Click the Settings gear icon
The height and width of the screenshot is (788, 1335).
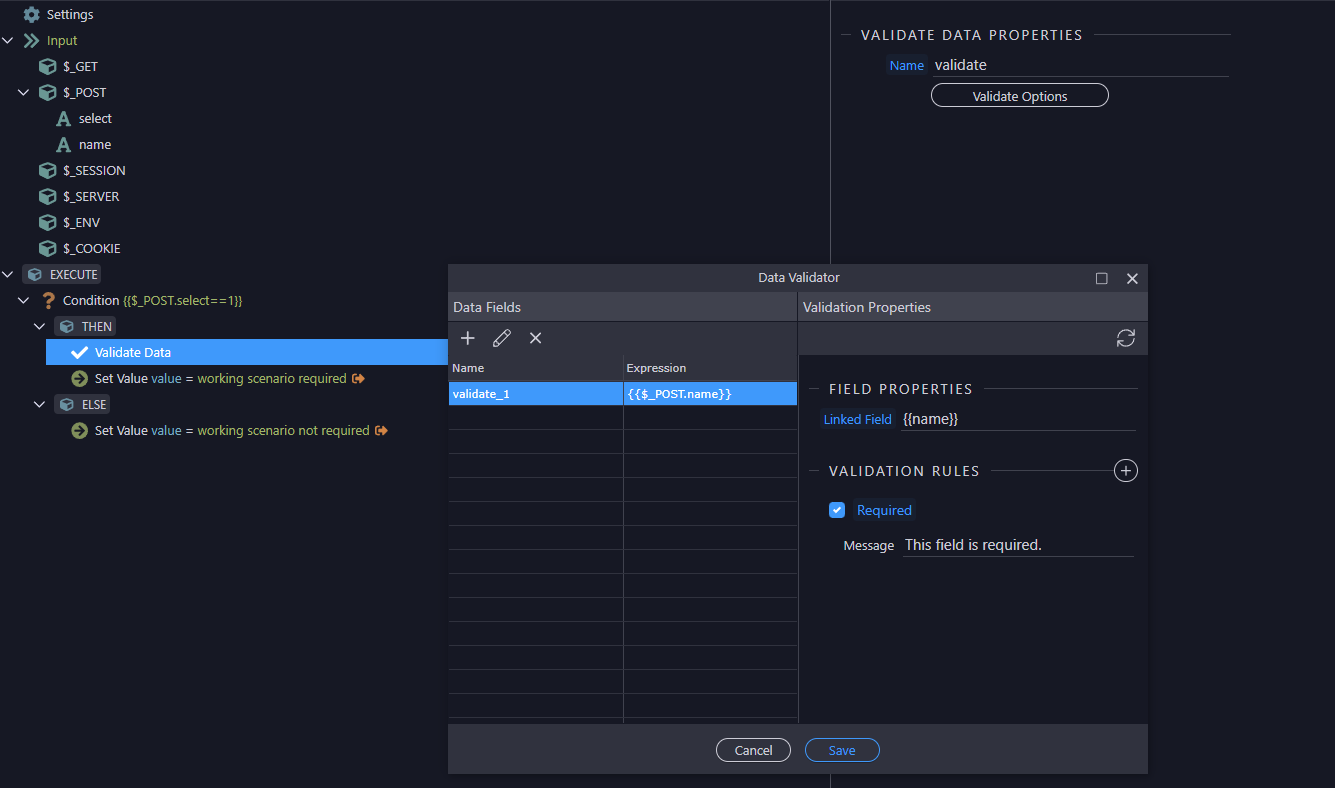tap(32, 15)
